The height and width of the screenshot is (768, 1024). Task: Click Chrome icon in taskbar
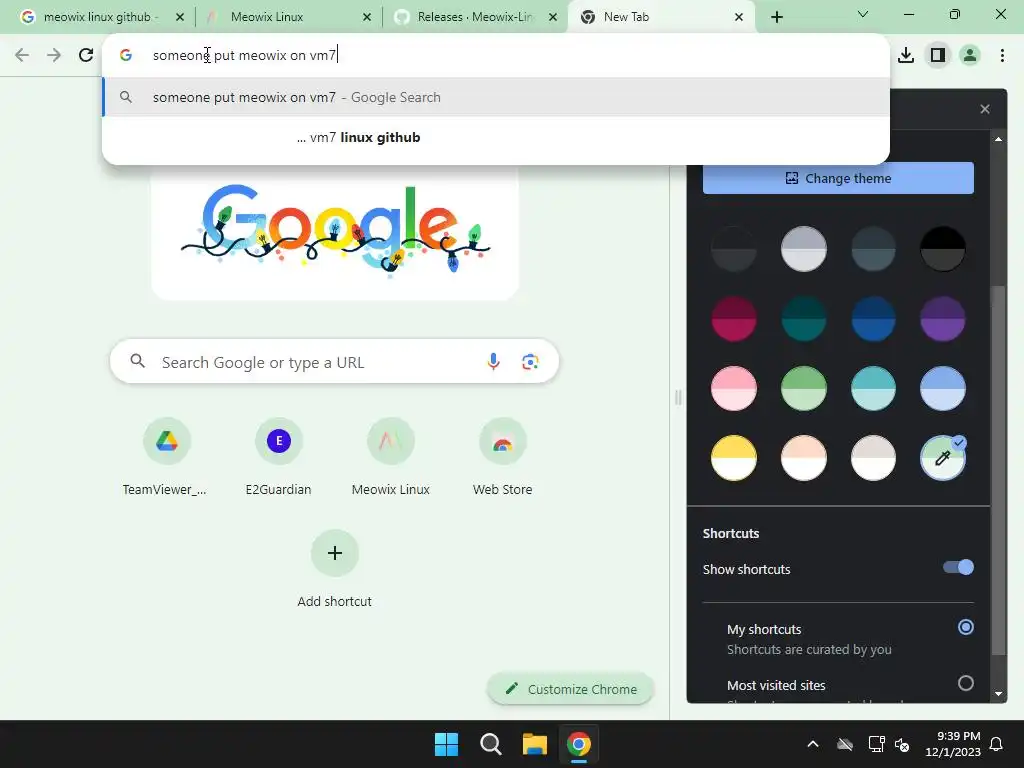[x=579, y=744]
